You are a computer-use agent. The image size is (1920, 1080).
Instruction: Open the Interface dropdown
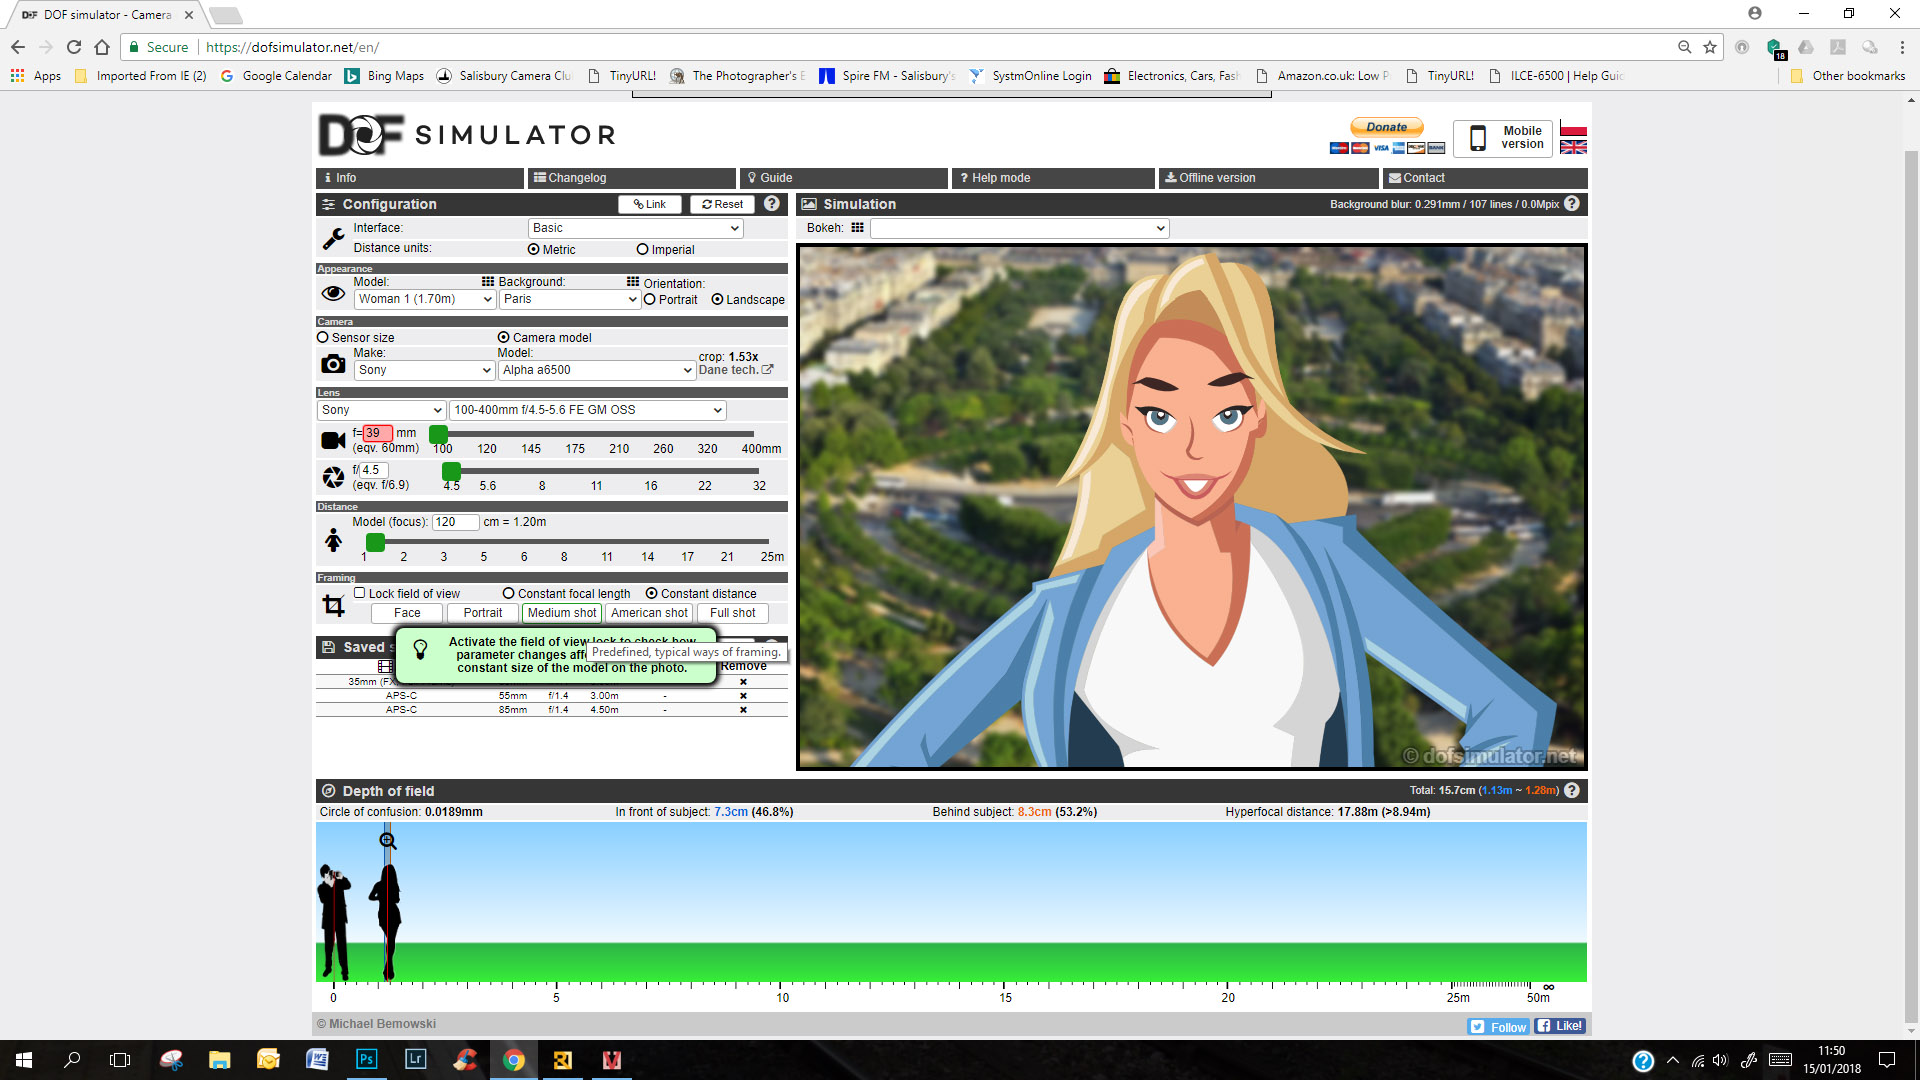click(635, 228)
